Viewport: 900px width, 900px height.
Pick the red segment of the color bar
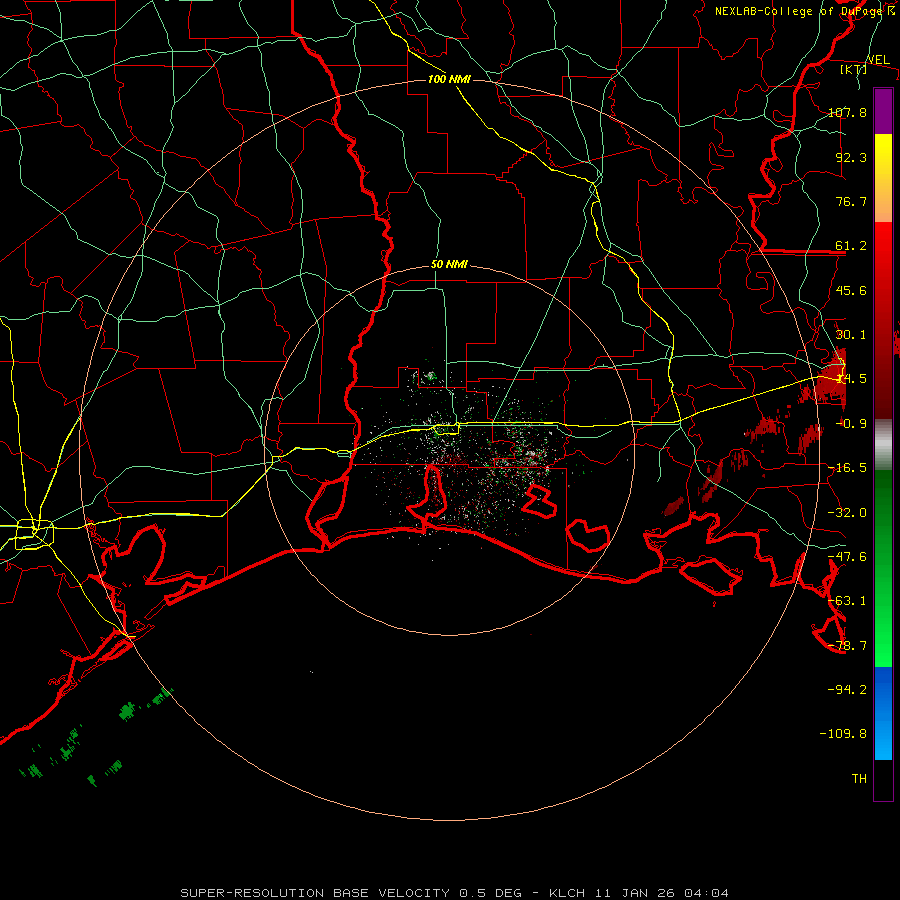click(883, 320)
